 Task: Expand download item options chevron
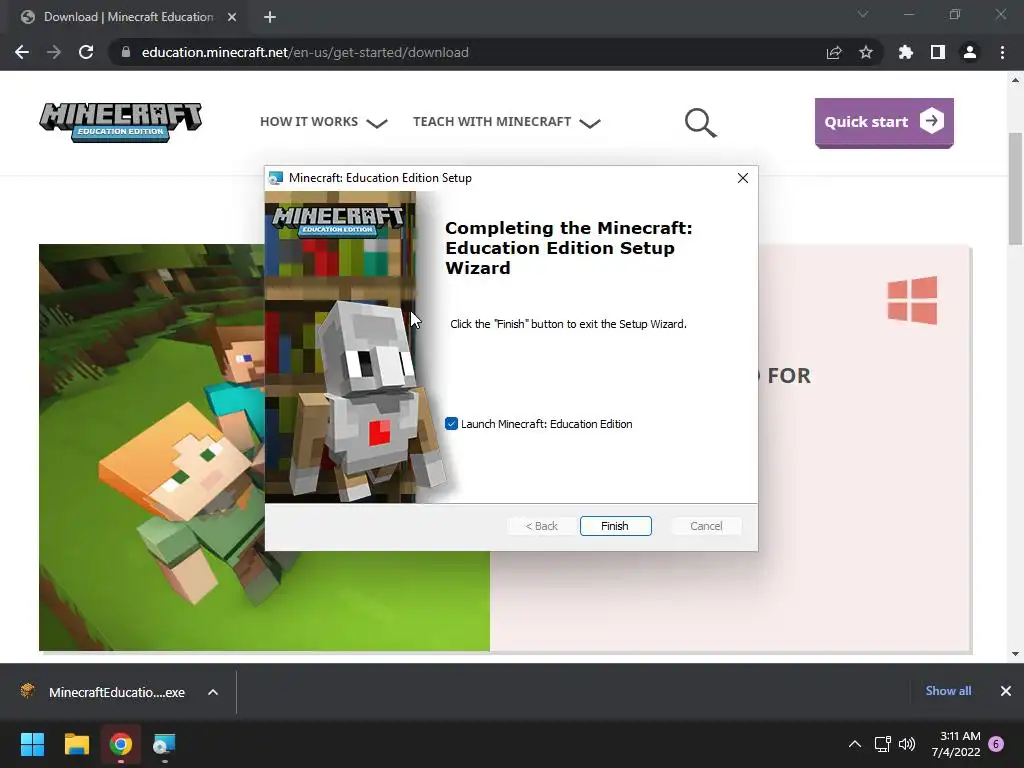pos(213,692)
